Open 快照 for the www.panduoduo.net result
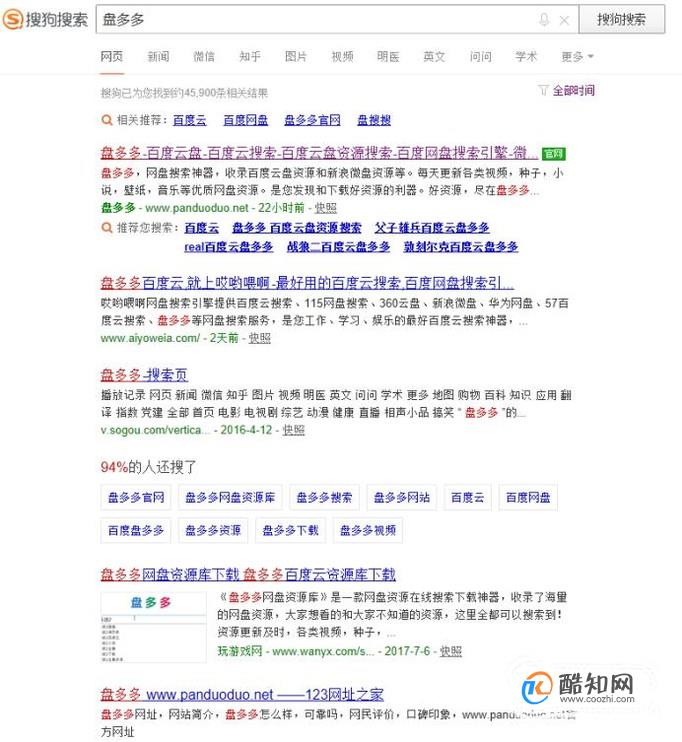The width and height of the screenshot is (682, 742). click(x=326, y=208)
